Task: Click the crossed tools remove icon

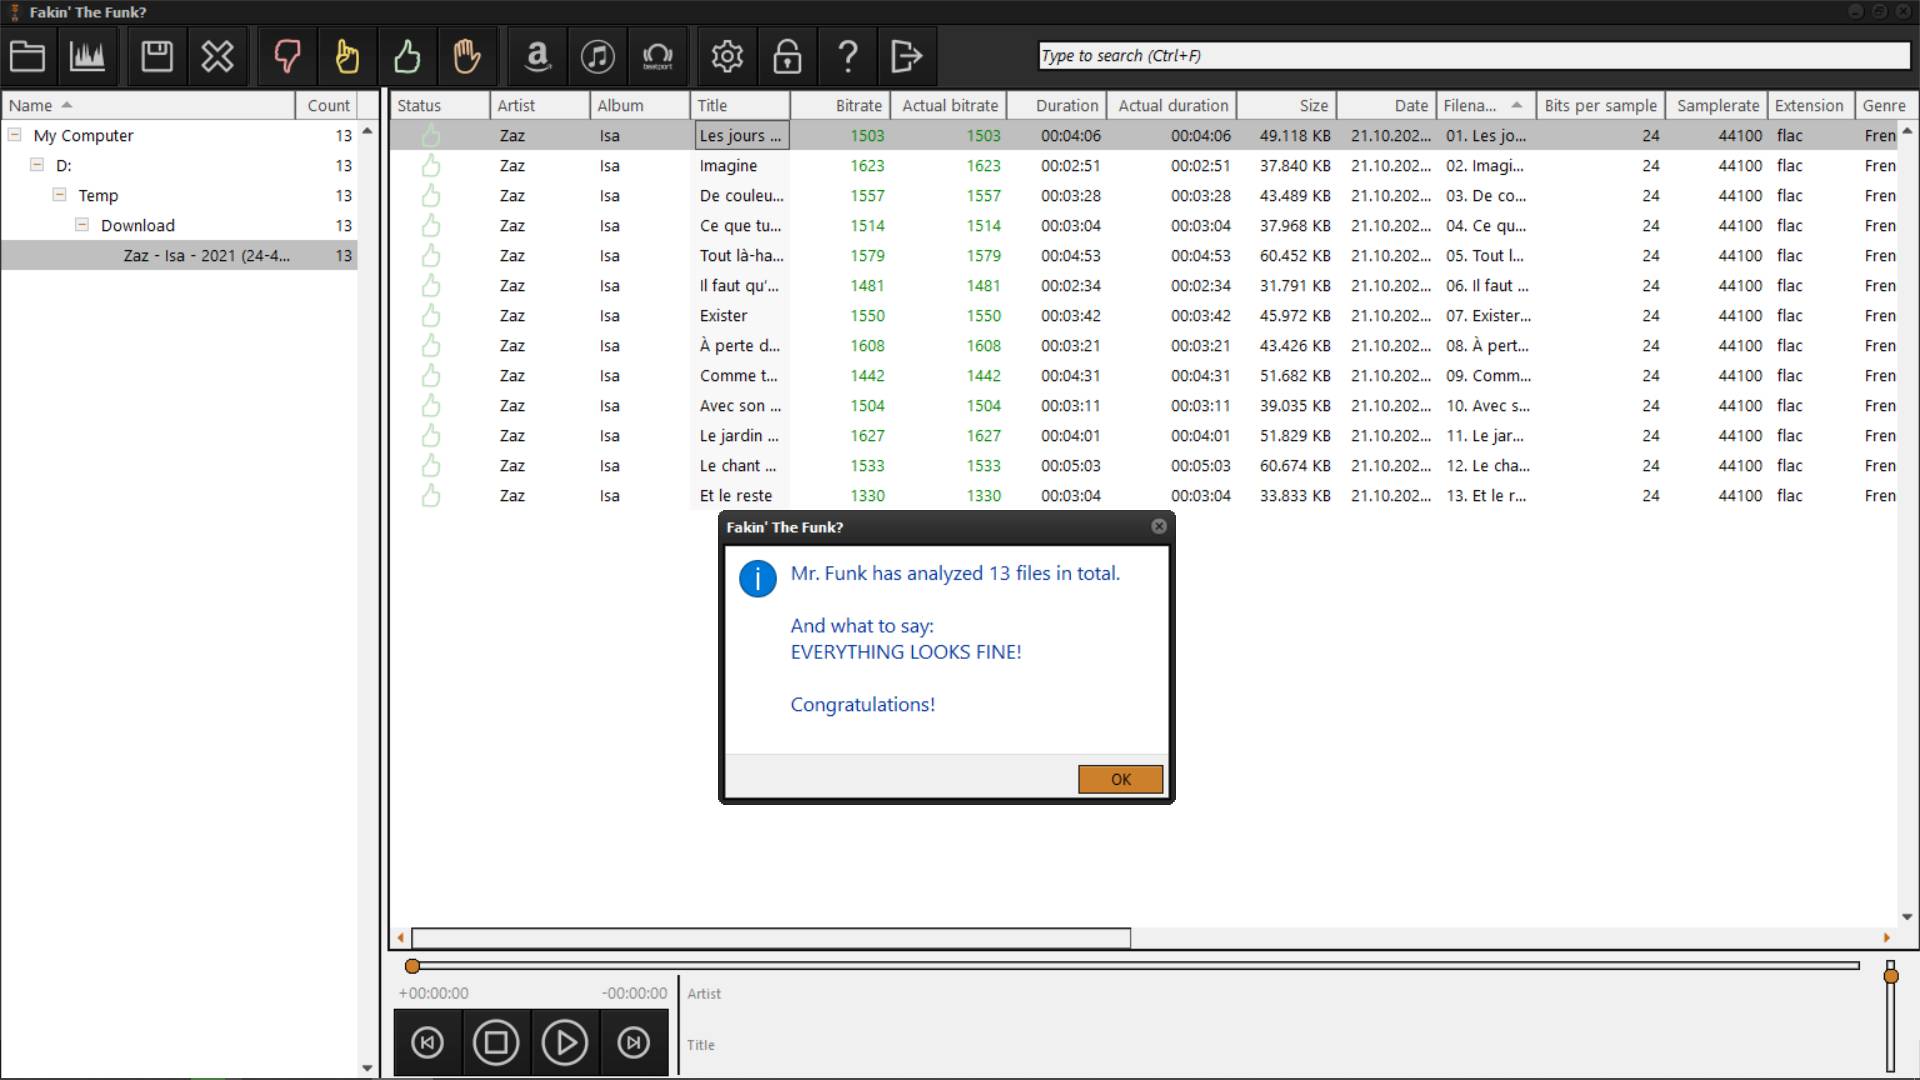Action: (x=217, y=56)
